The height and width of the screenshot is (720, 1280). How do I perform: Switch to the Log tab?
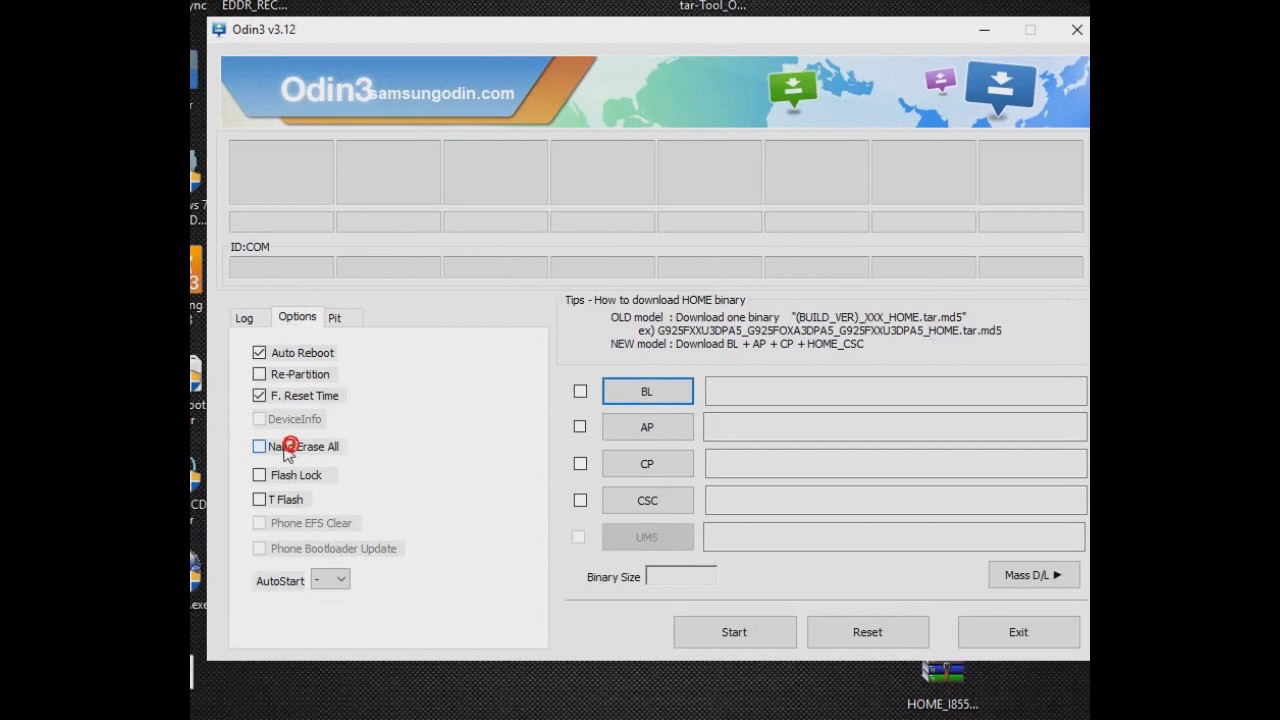[244, 318]
